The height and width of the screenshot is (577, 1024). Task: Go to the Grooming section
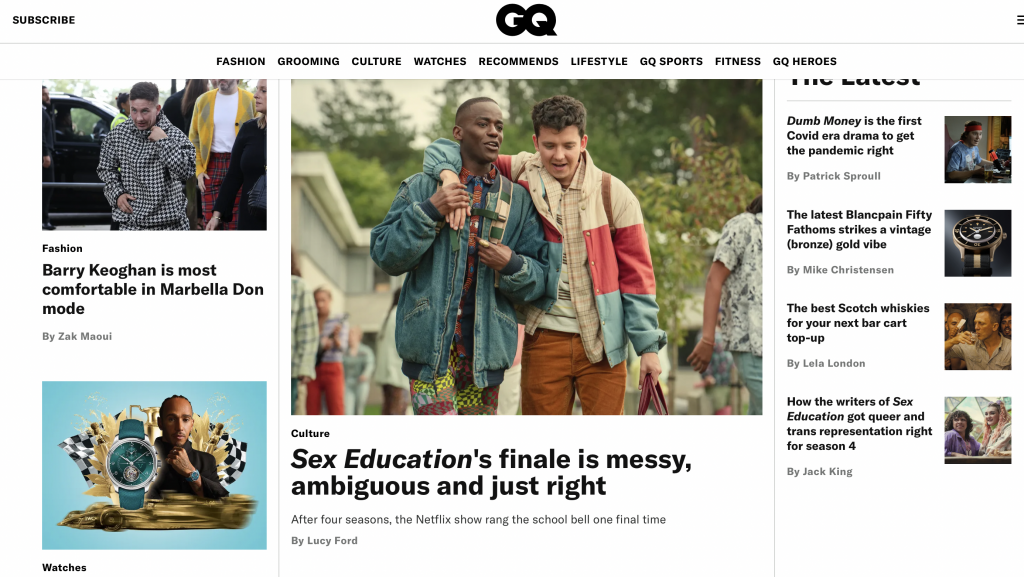(308, 61)
